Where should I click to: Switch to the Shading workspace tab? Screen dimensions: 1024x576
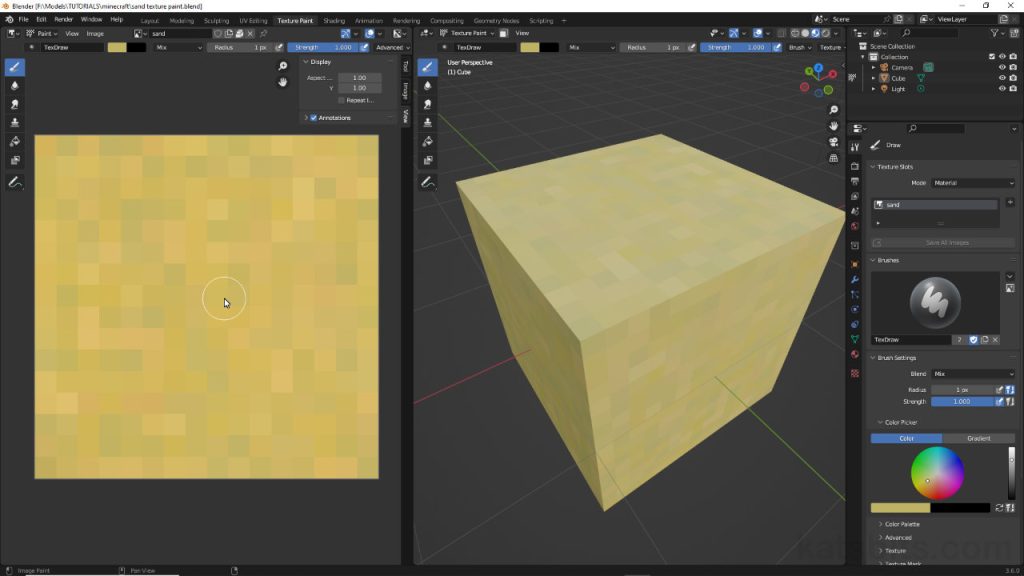pyautogui.click(x=333, y=20)
